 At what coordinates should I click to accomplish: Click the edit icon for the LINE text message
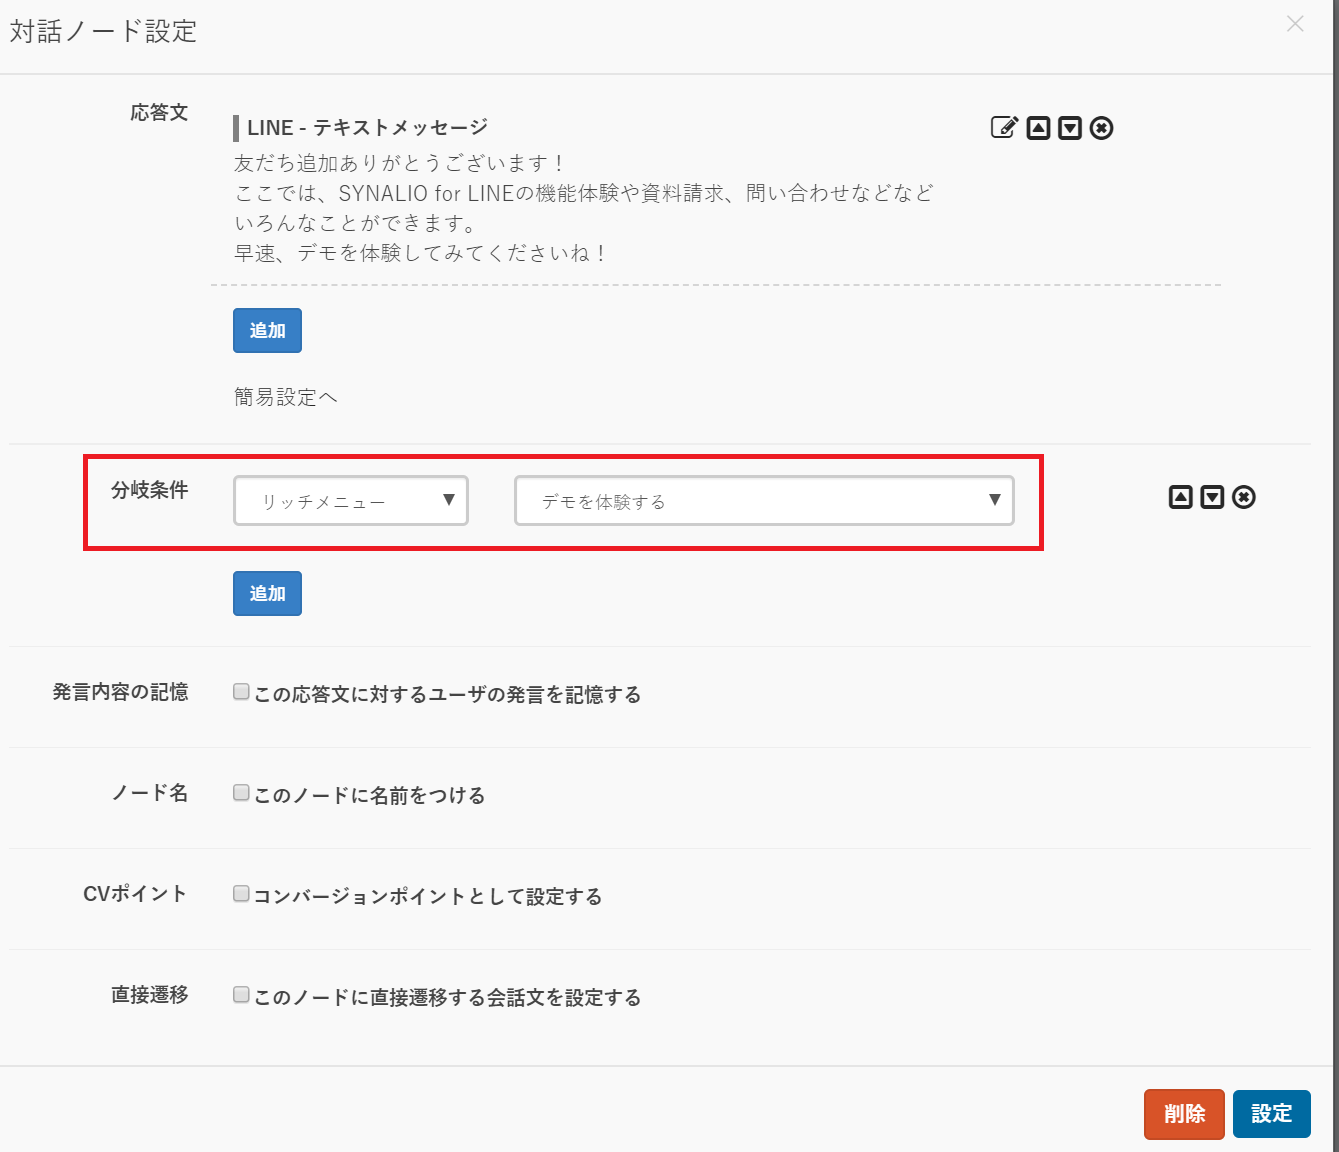tap(1004, 128)
